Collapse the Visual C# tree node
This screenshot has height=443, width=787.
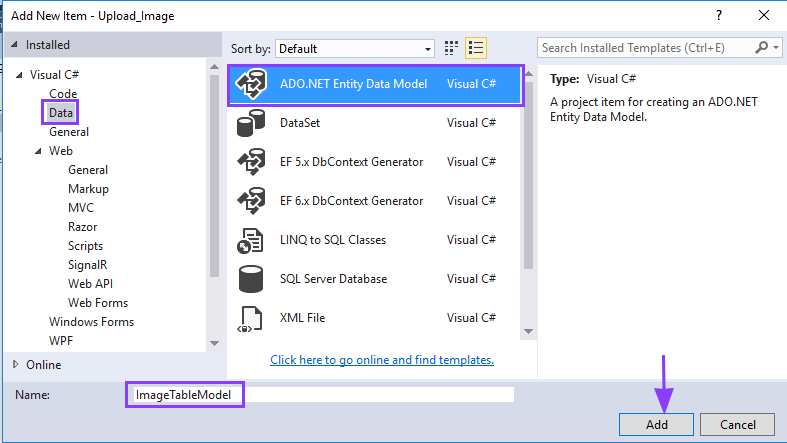20,74
